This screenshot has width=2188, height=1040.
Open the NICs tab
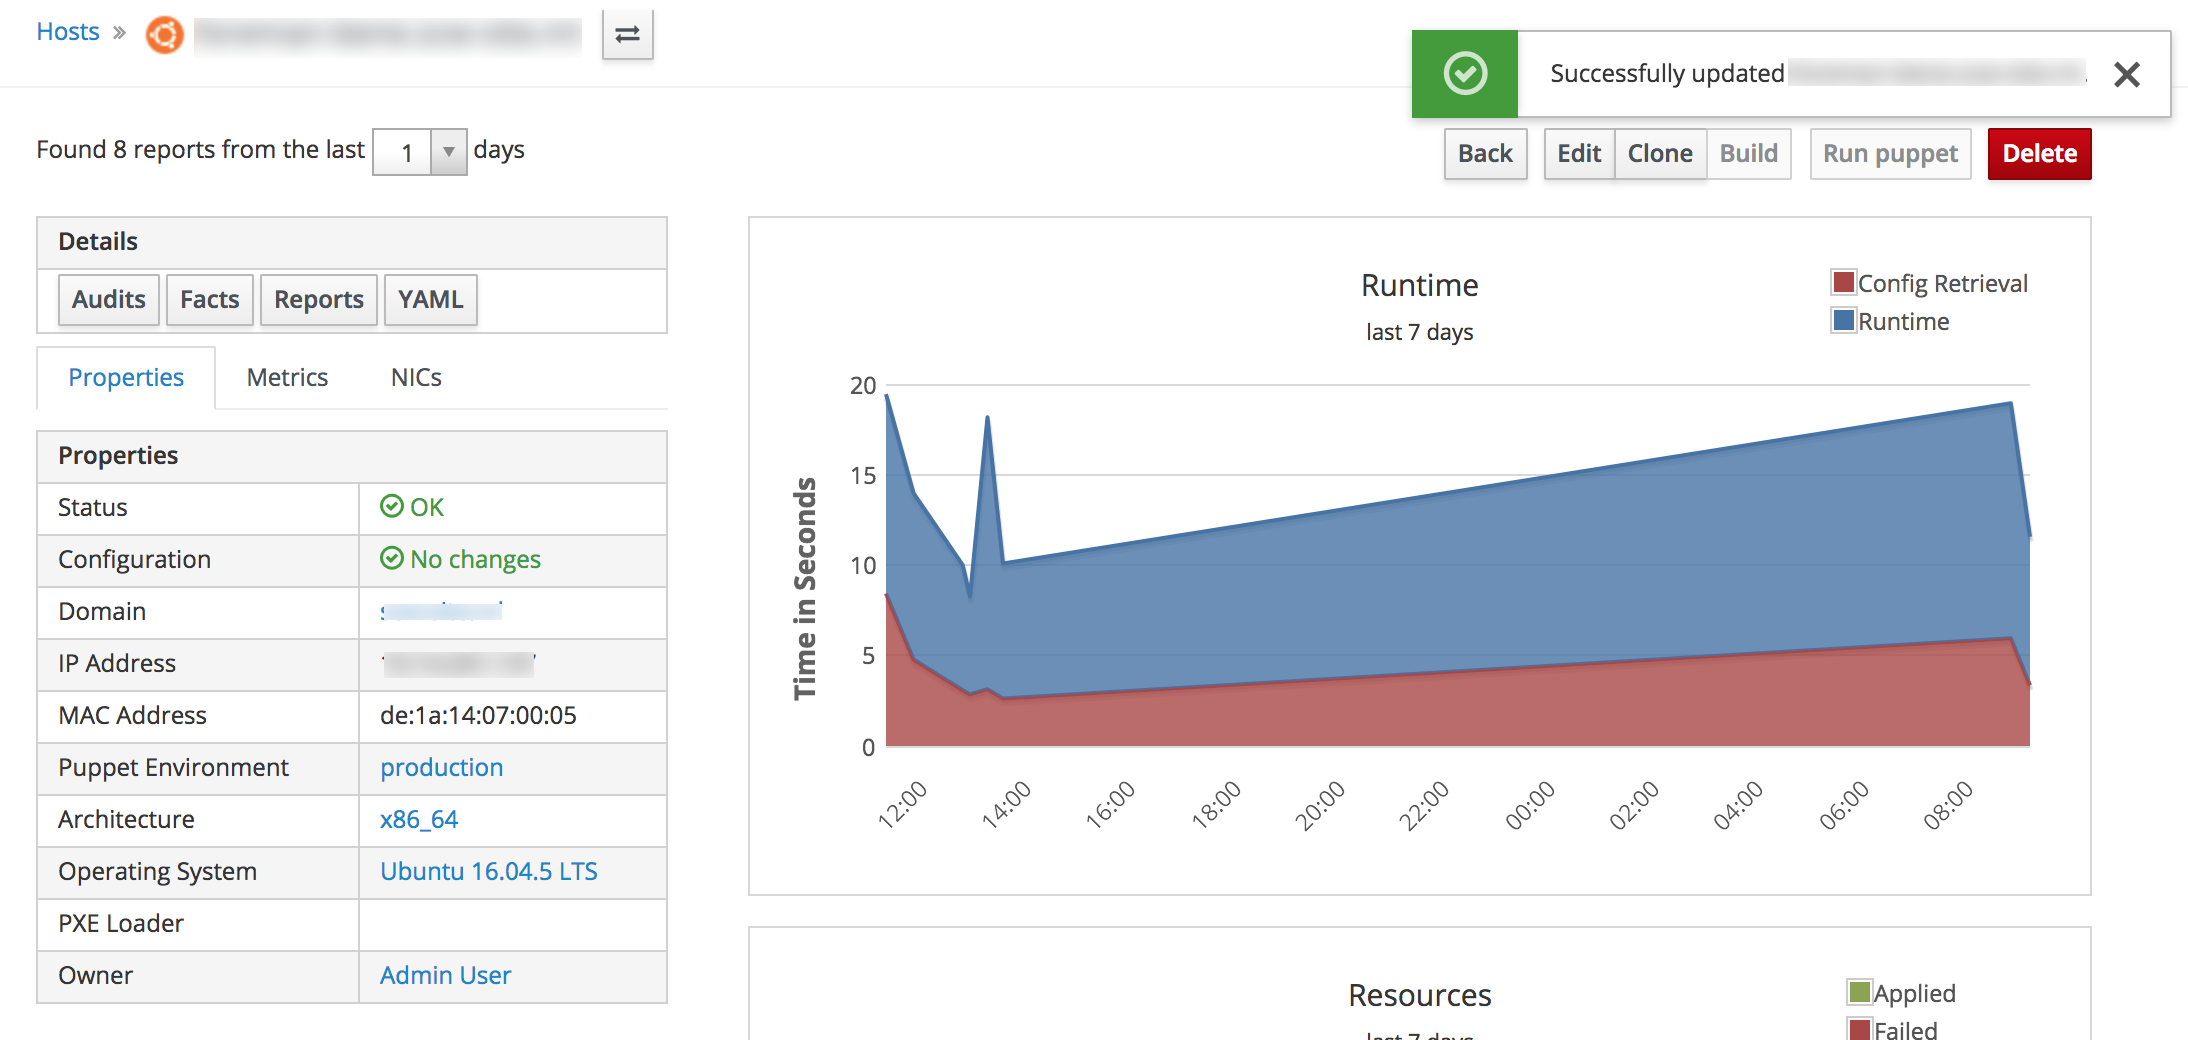(416, 377)
